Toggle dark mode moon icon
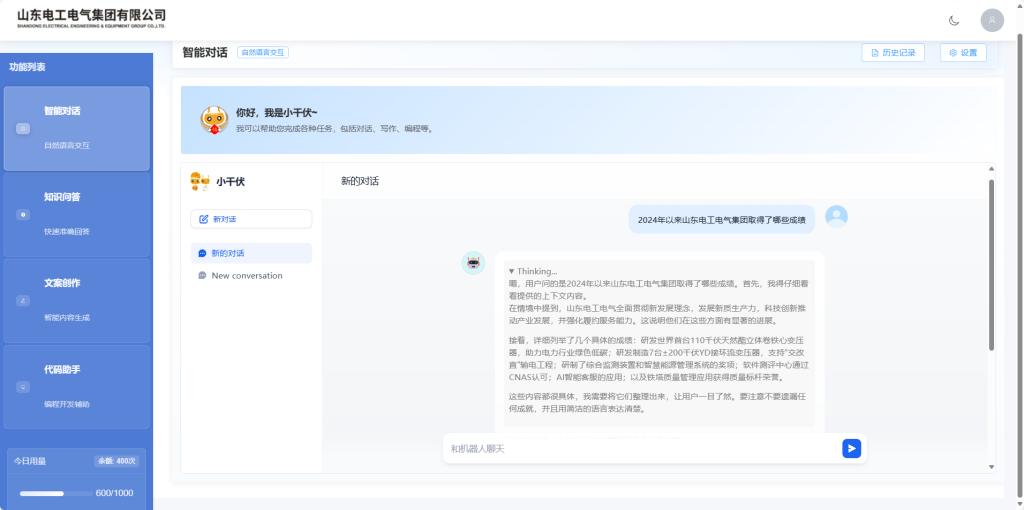The height and width of the screenshot is (510, 1024). pos(953,20)
